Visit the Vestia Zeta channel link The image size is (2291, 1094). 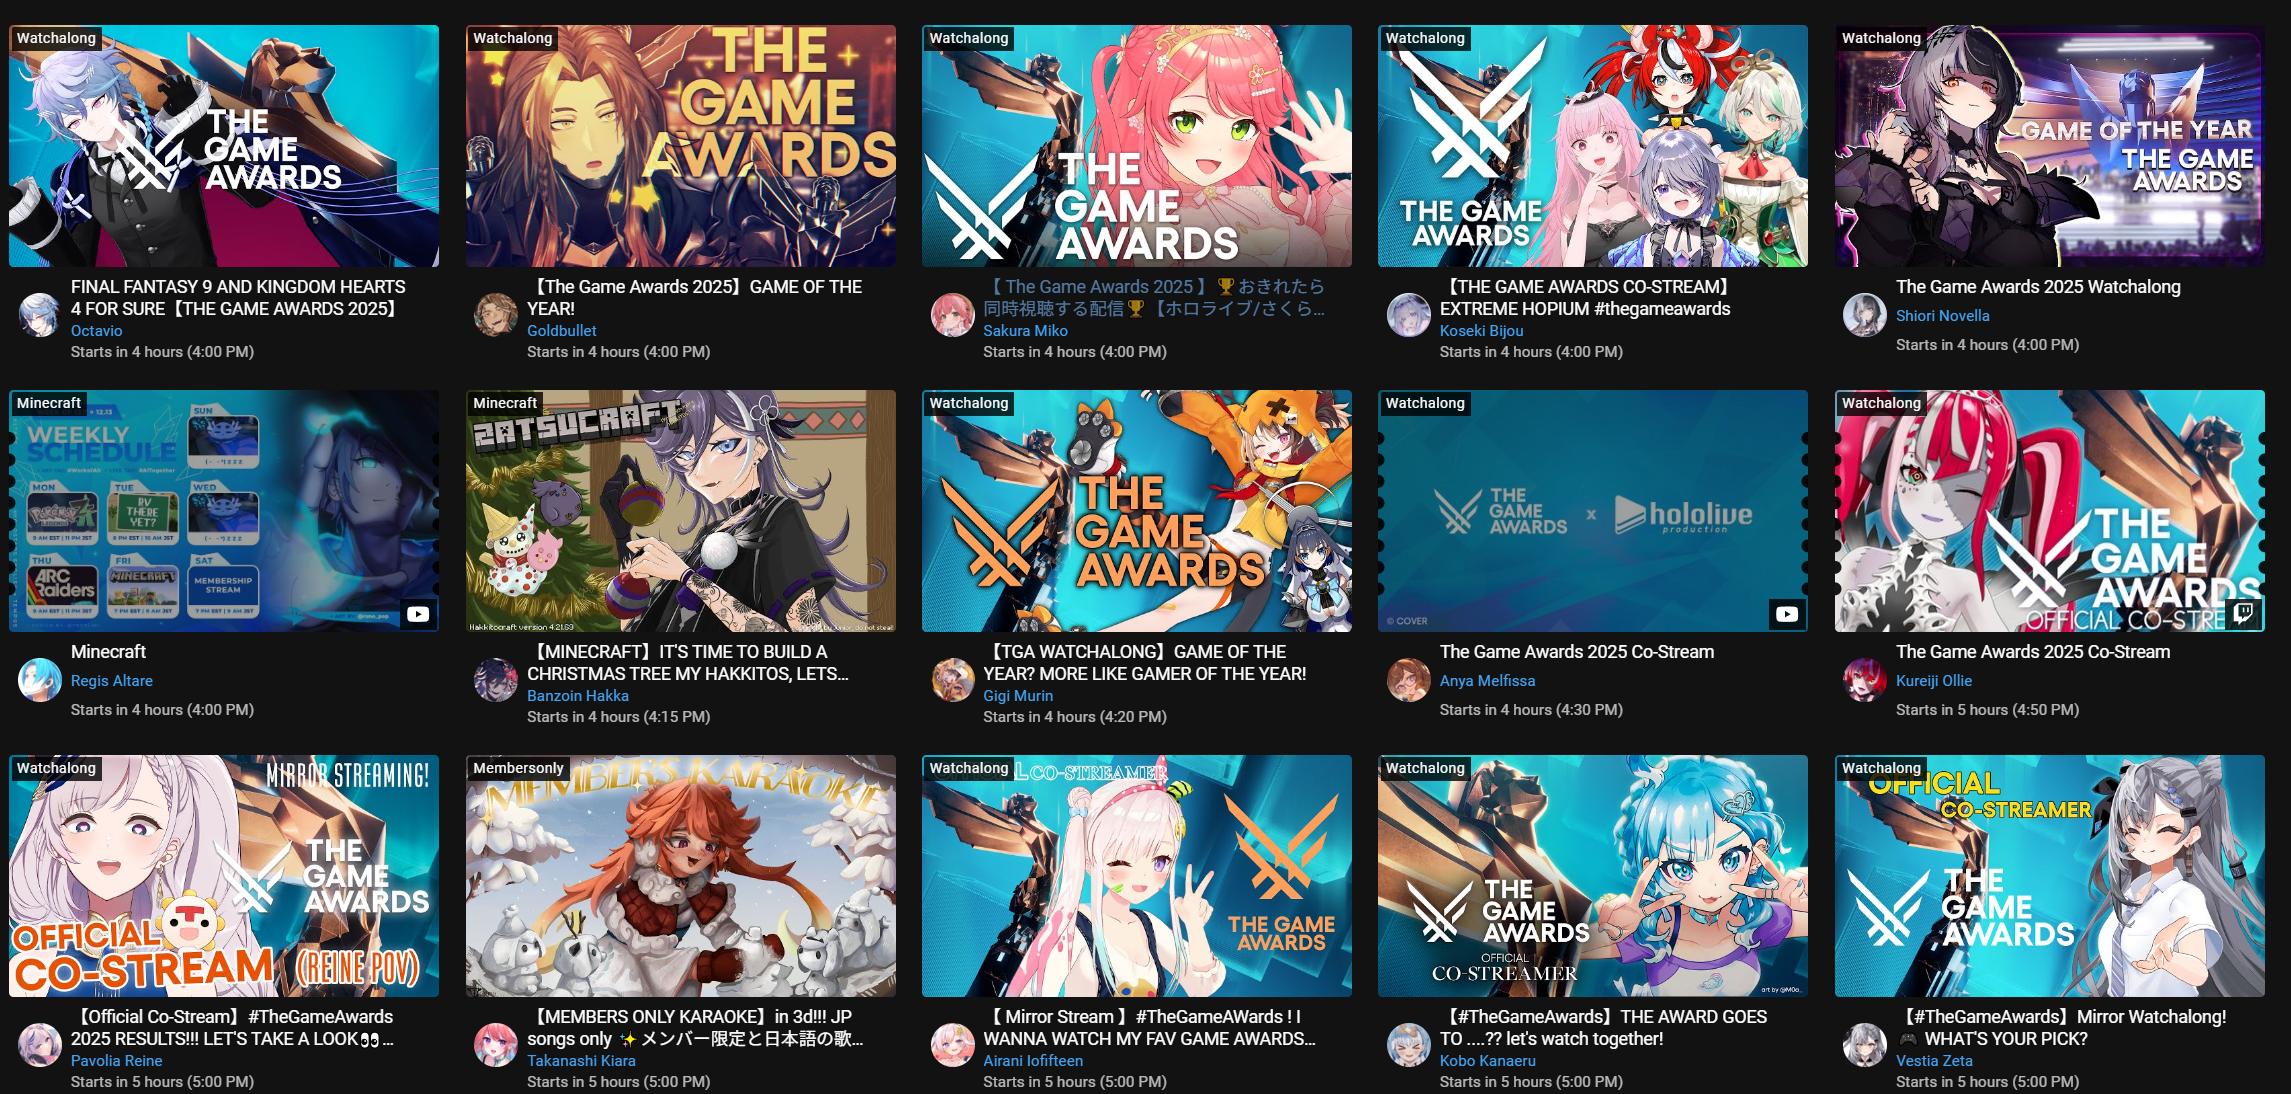point(1934,1061)
